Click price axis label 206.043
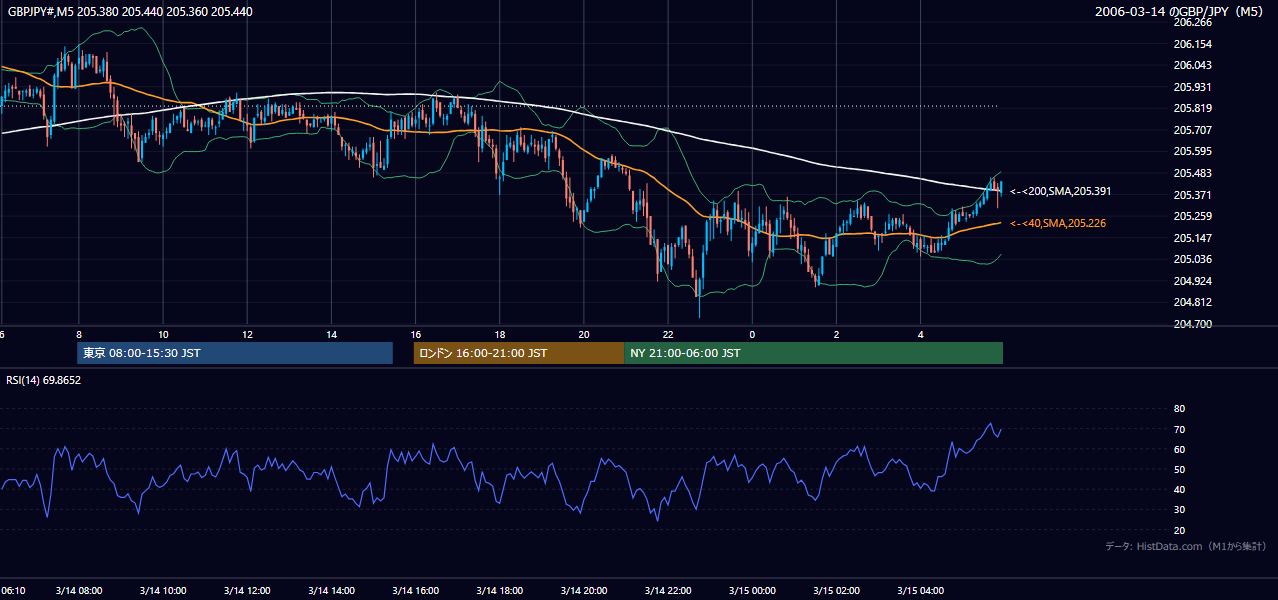Image resolution: width=1278 pixels, height=600 pixels. point(1192,65)
